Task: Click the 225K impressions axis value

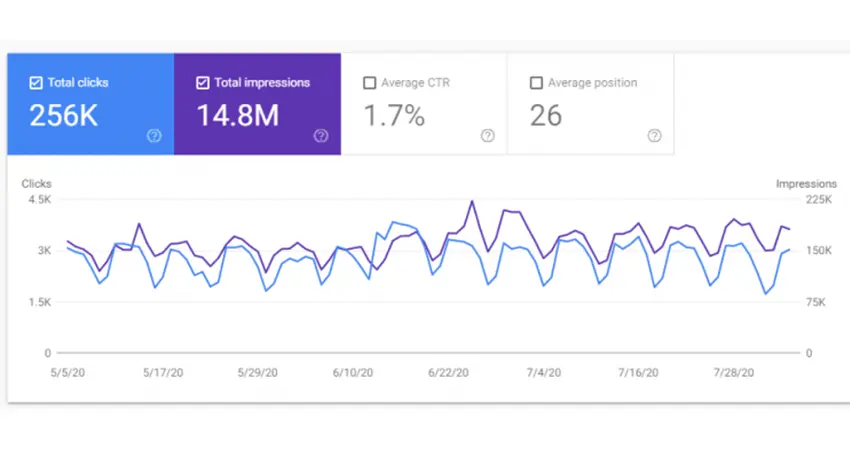Action: (819, 200)
